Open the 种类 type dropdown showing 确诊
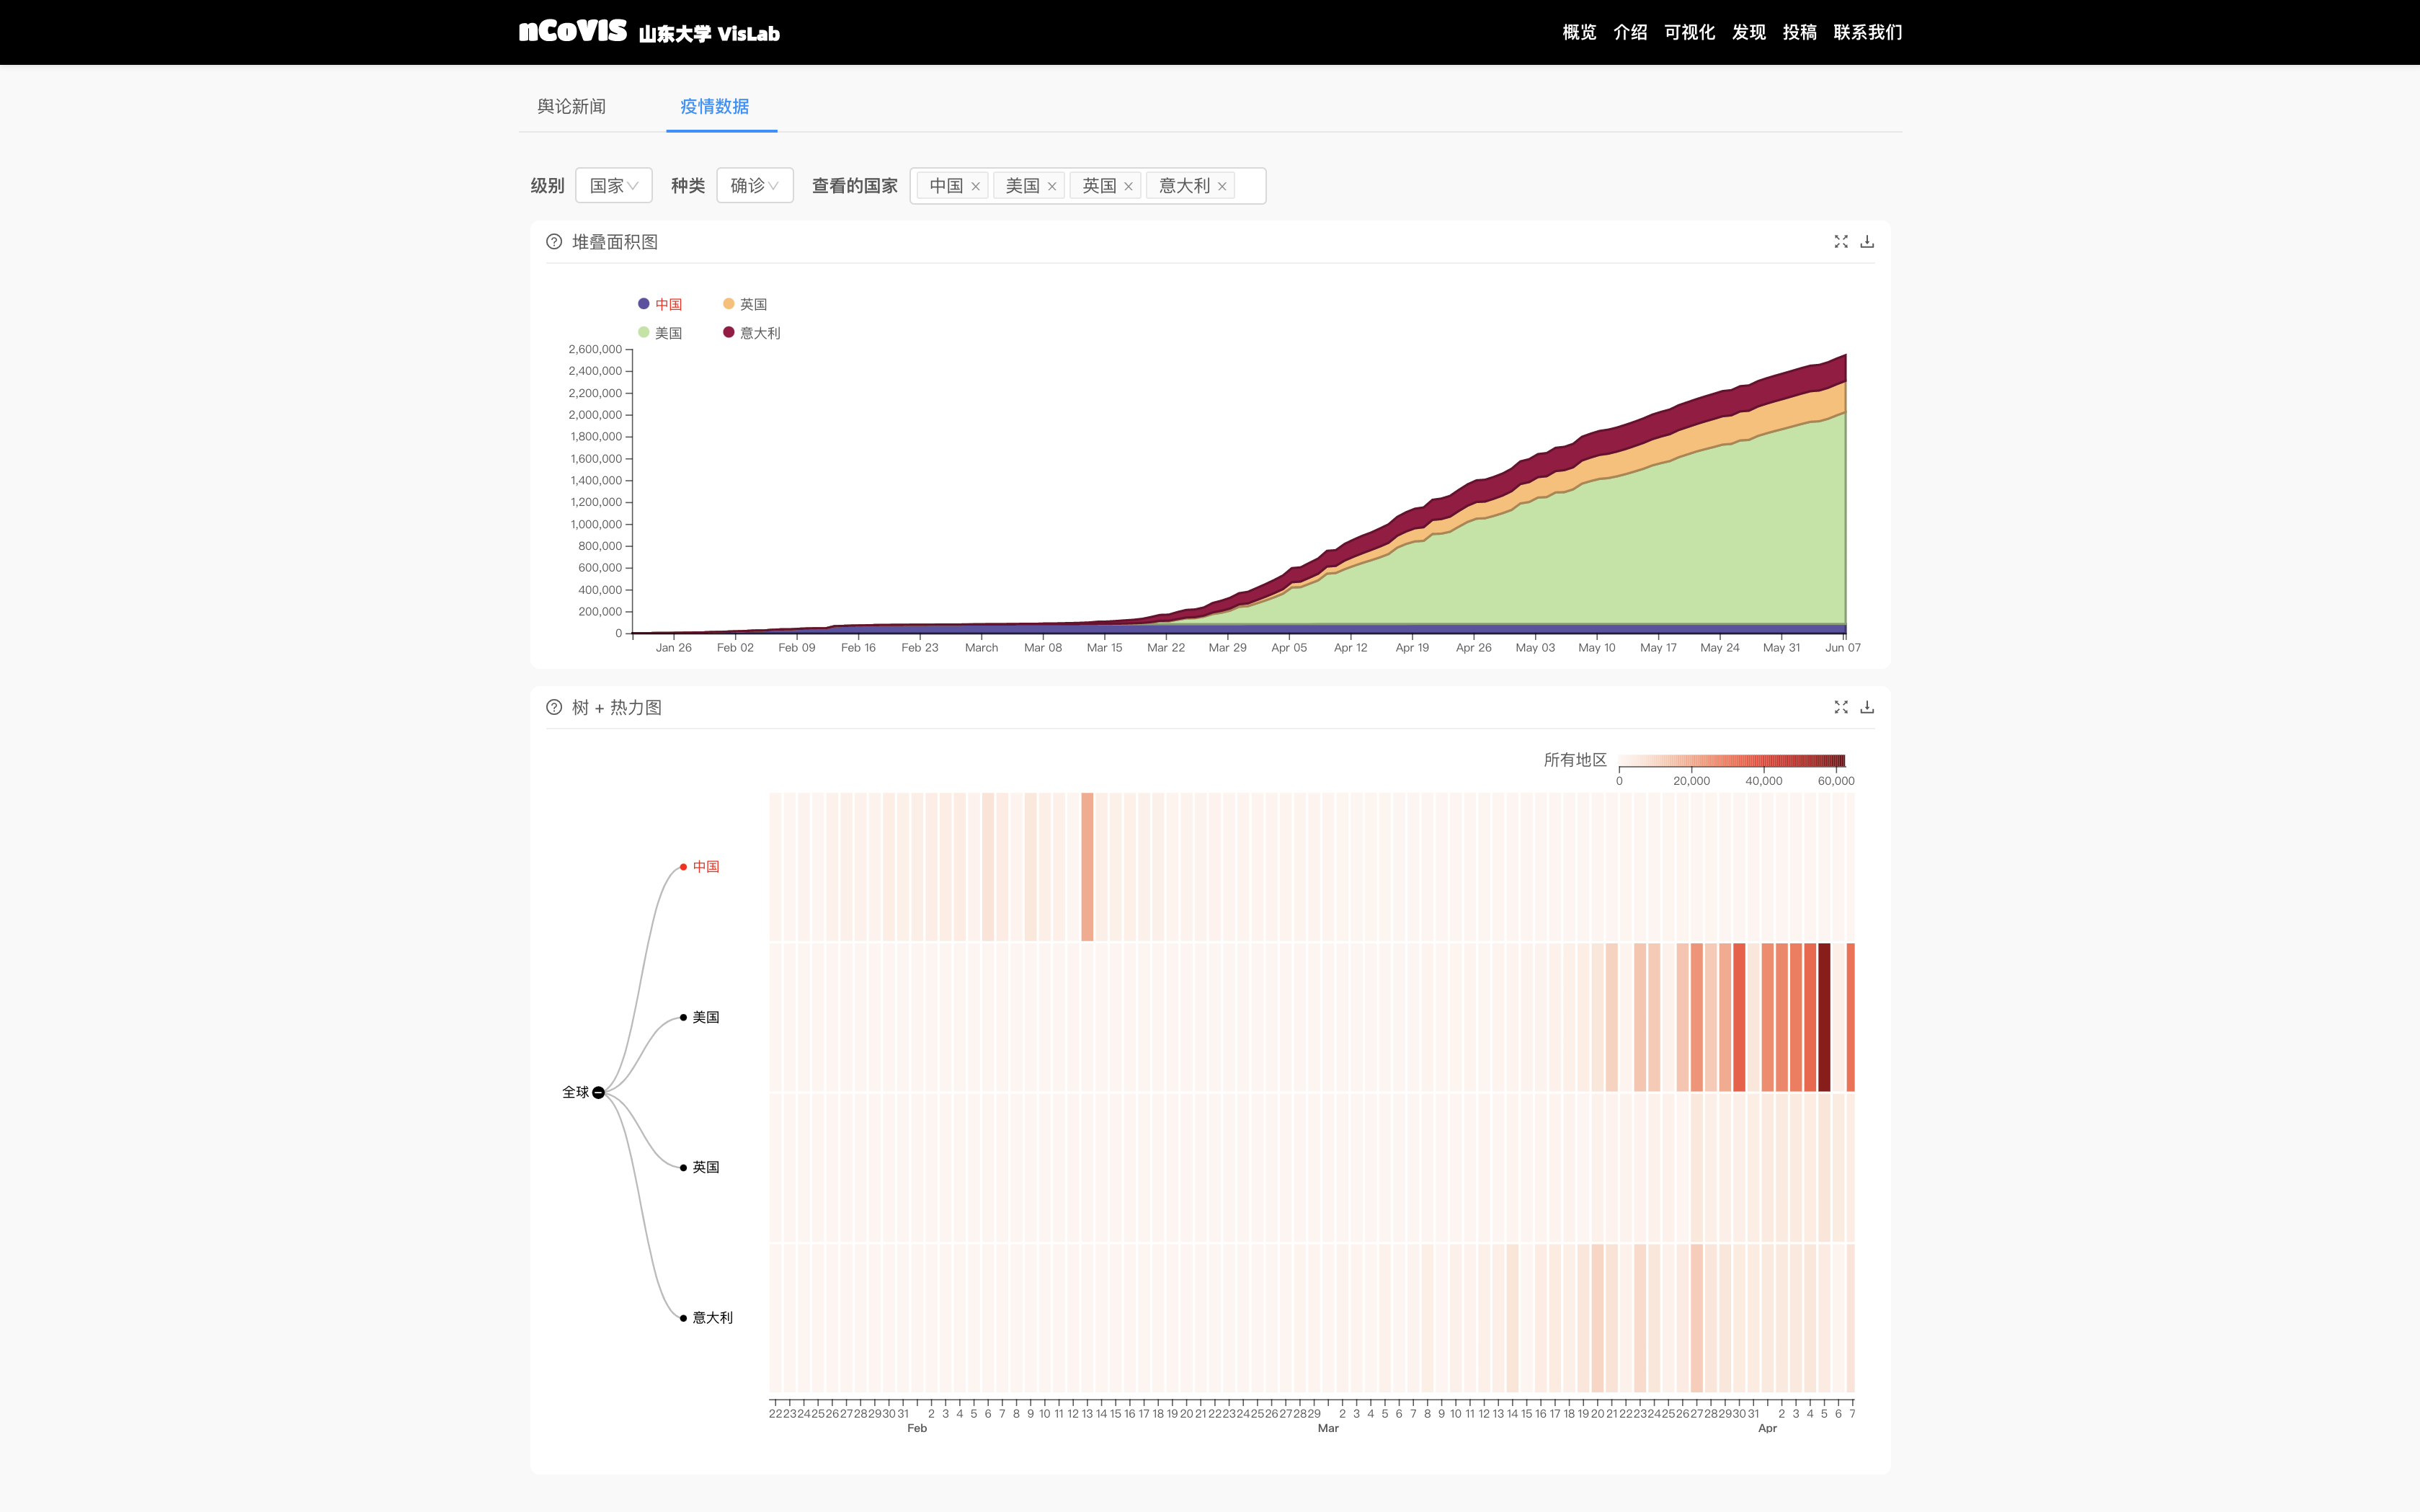Viewport: 2420px width, 1512px height. 754,186
